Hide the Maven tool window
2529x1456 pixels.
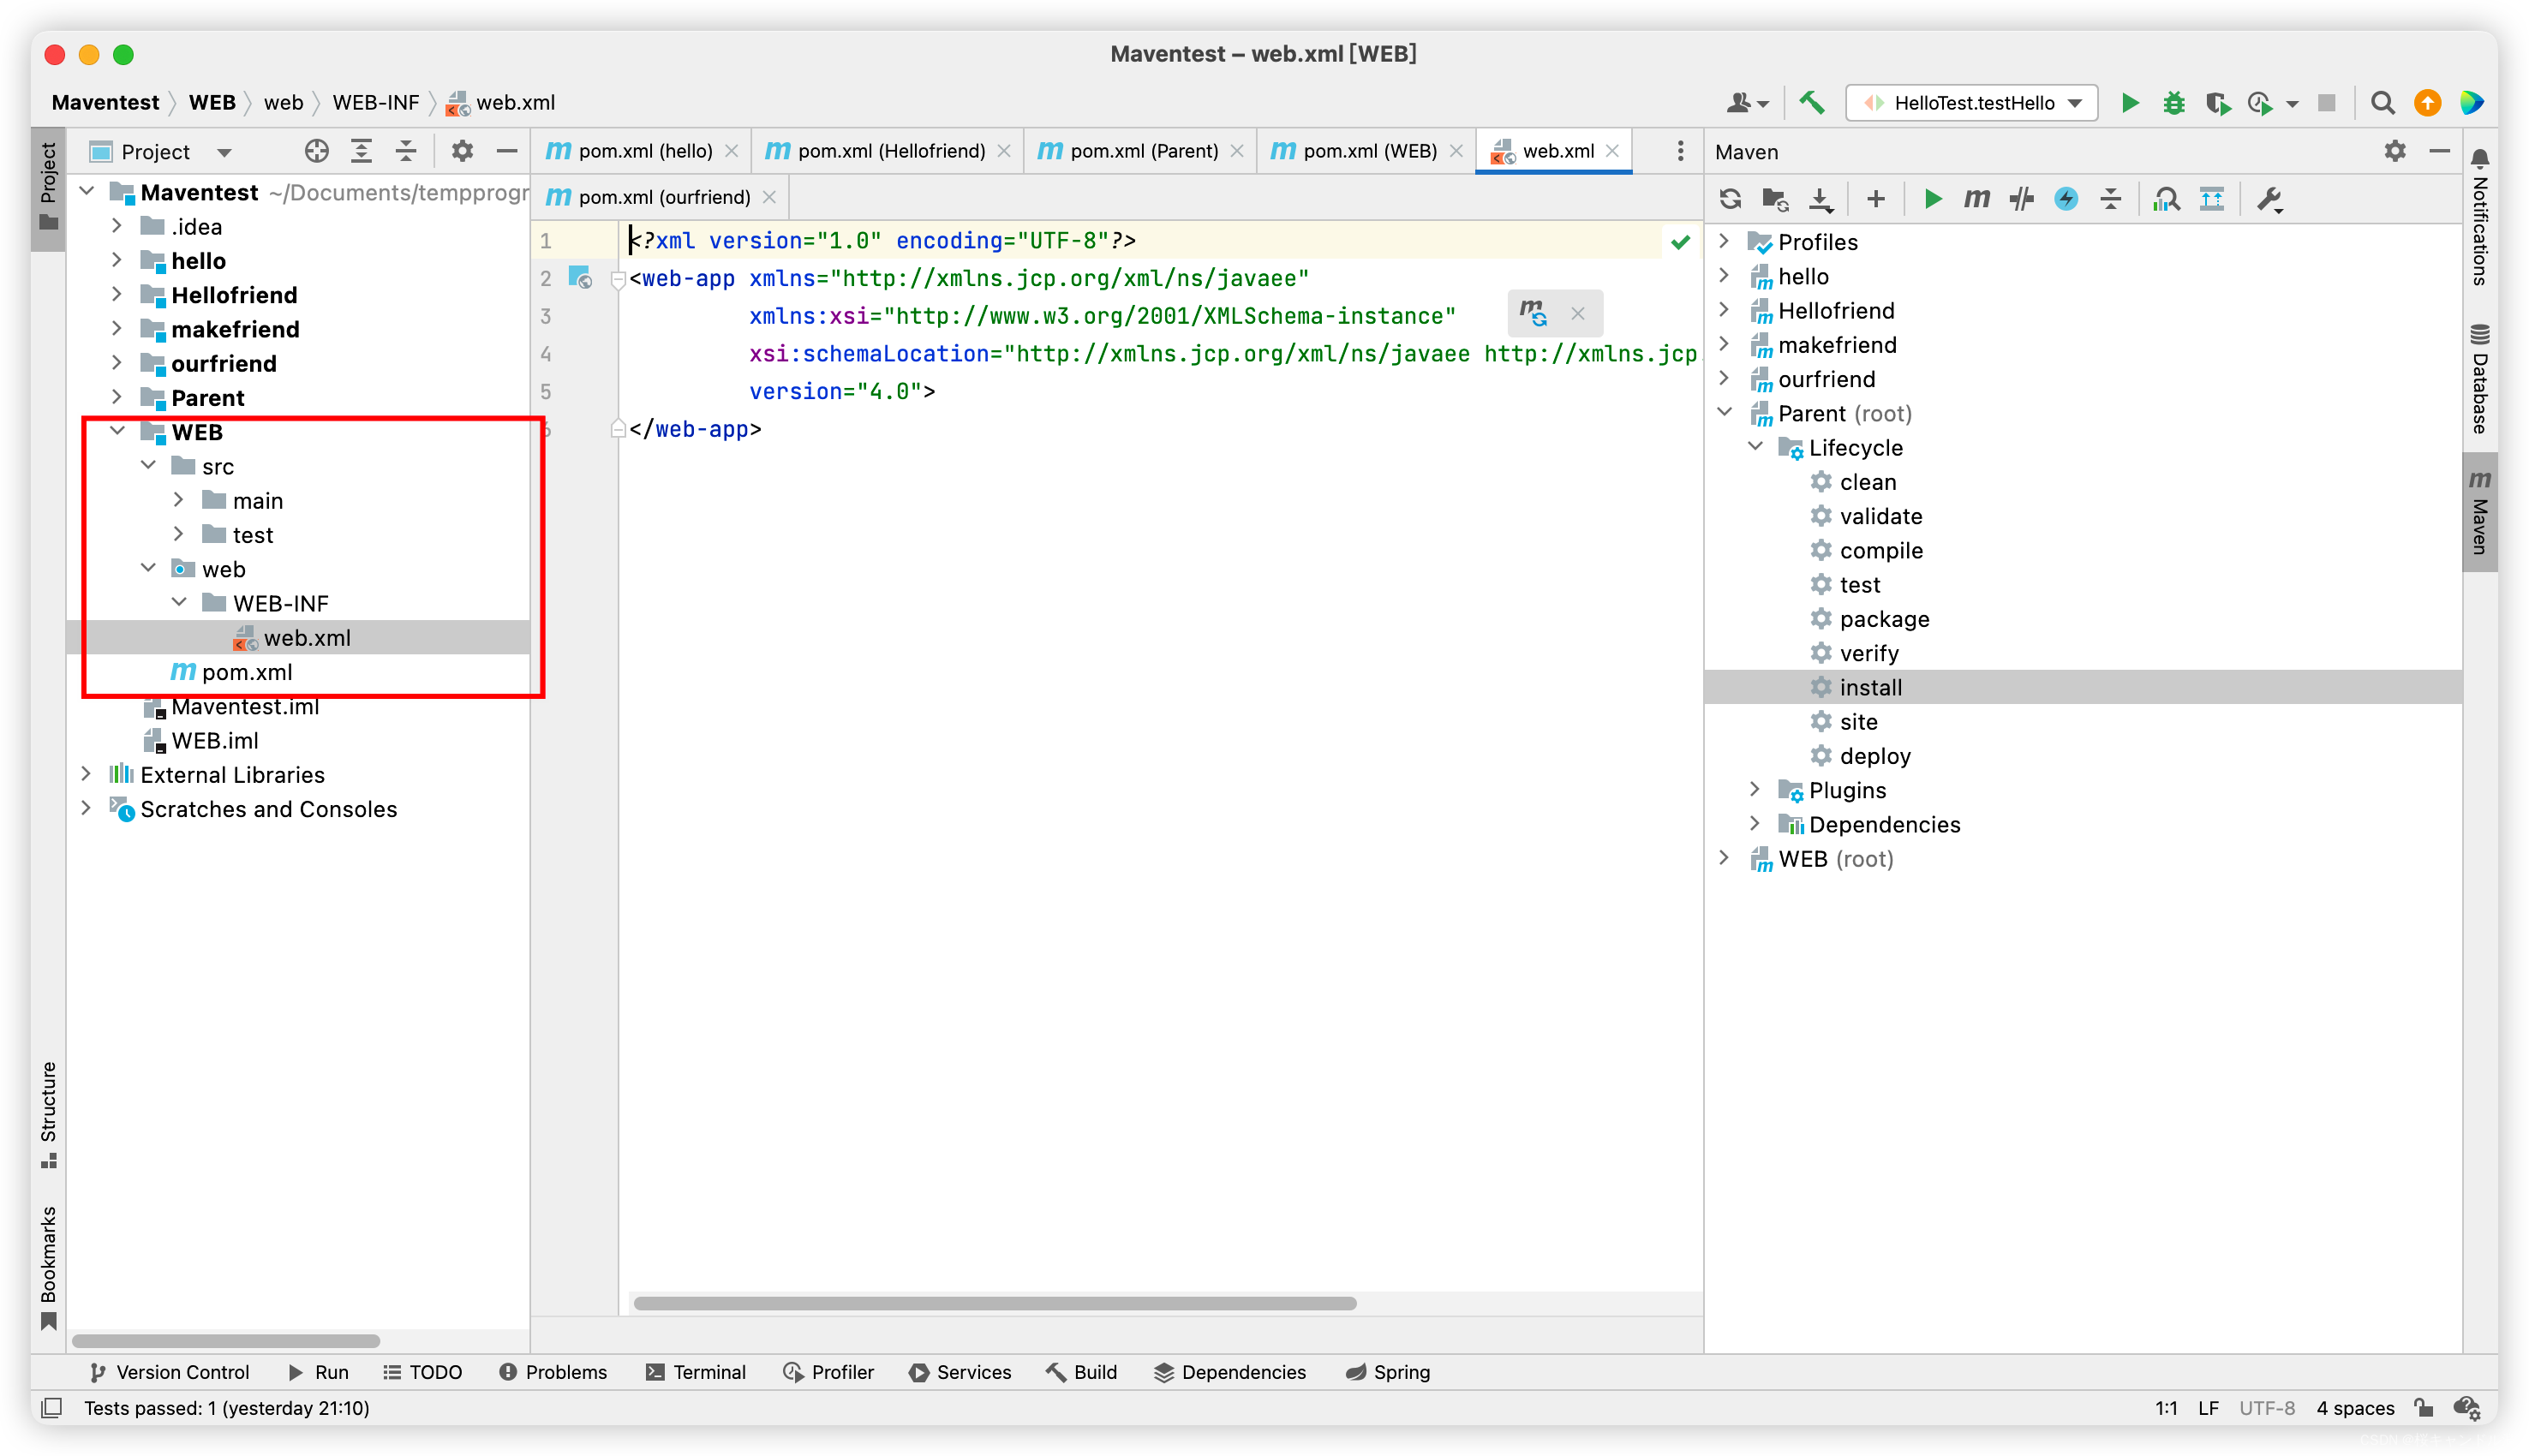coord(2439,151)
